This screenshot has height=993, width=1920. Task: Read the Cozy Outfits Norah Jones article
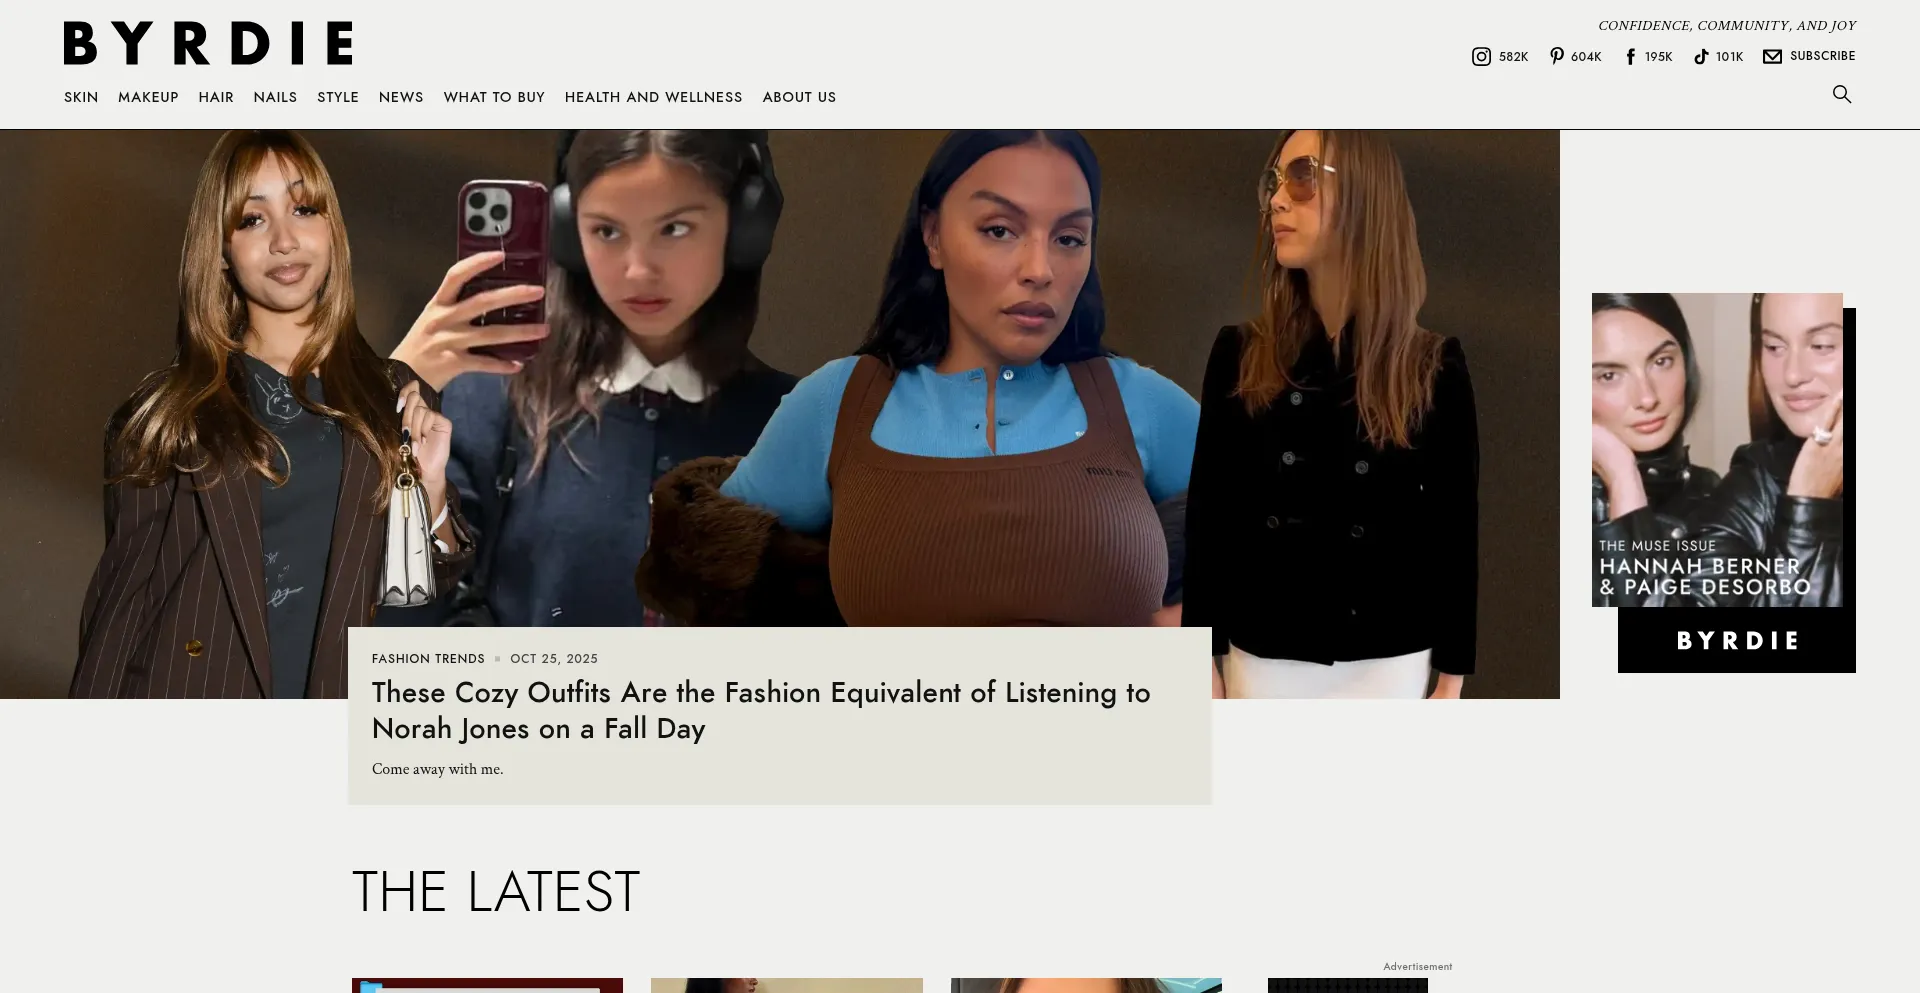[760, 710]
